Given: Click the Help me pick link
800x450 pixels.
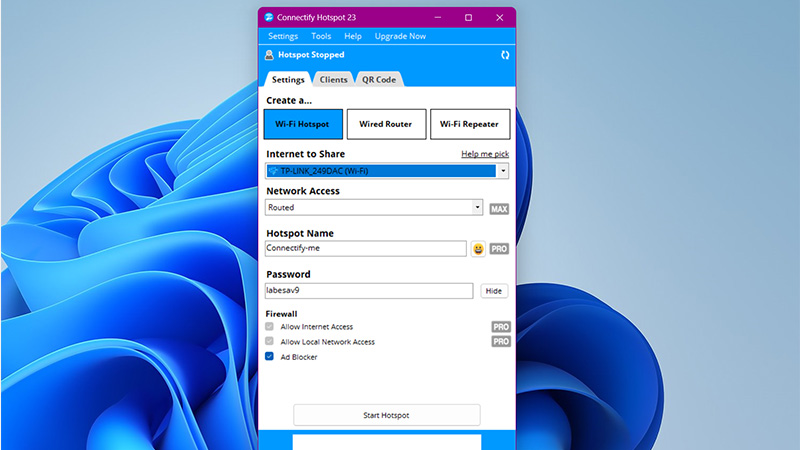Looking at the screenshot, I should 485,154.
